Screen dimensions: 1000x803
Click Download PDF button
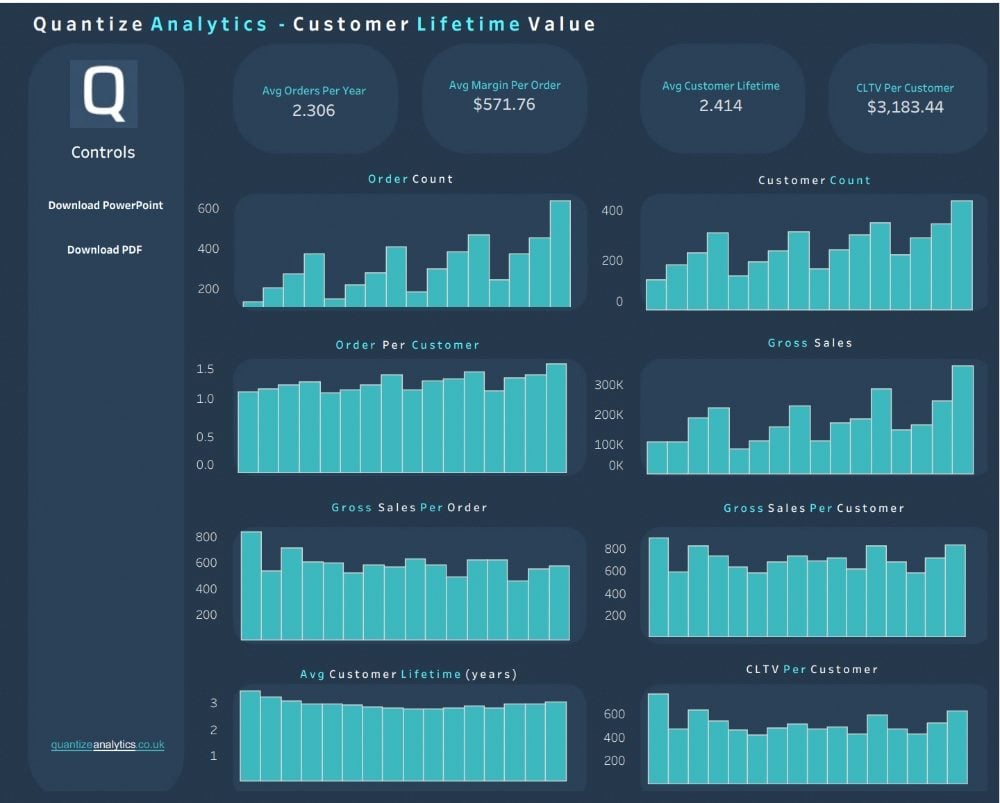click(x=105, y=250)
